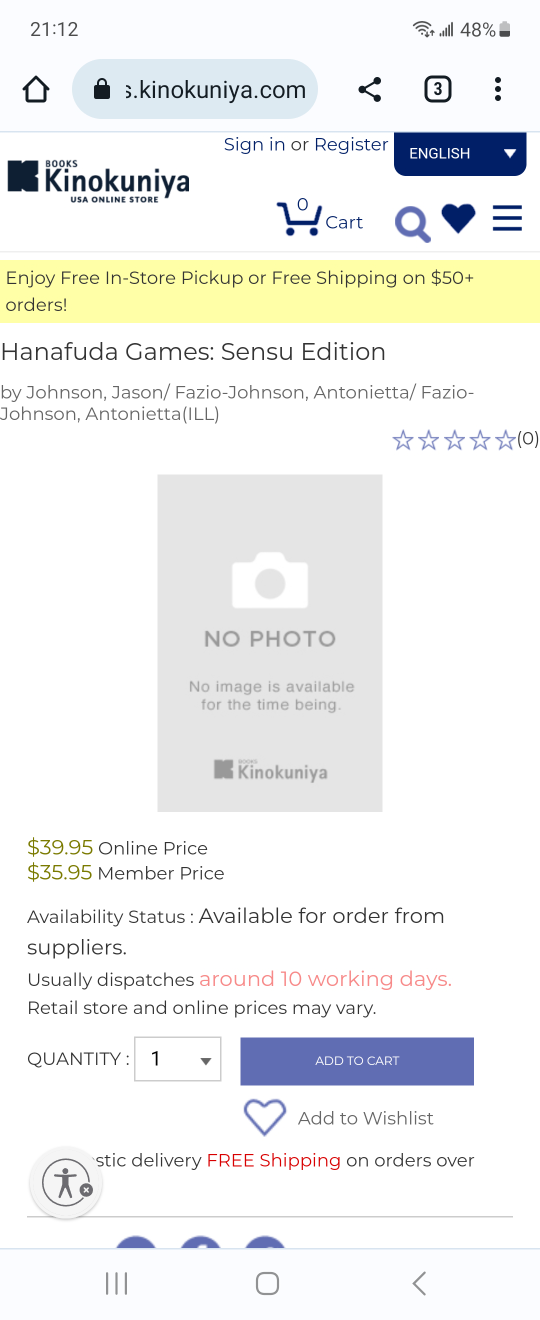Tap the magnifying glass search icon
The width and height of the screenshot is (540, 1320).
(x=412, y=224)
